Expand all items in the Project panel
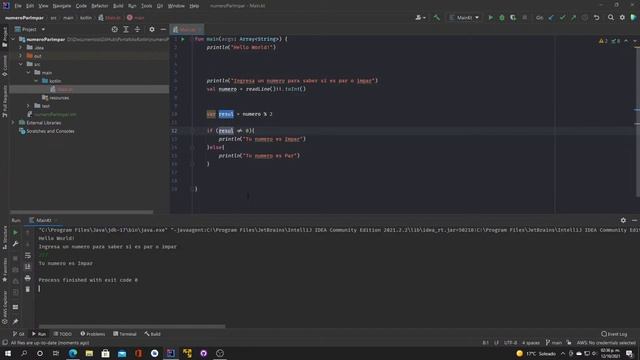Viewport: 640px width, 360px height. (126, 29)
